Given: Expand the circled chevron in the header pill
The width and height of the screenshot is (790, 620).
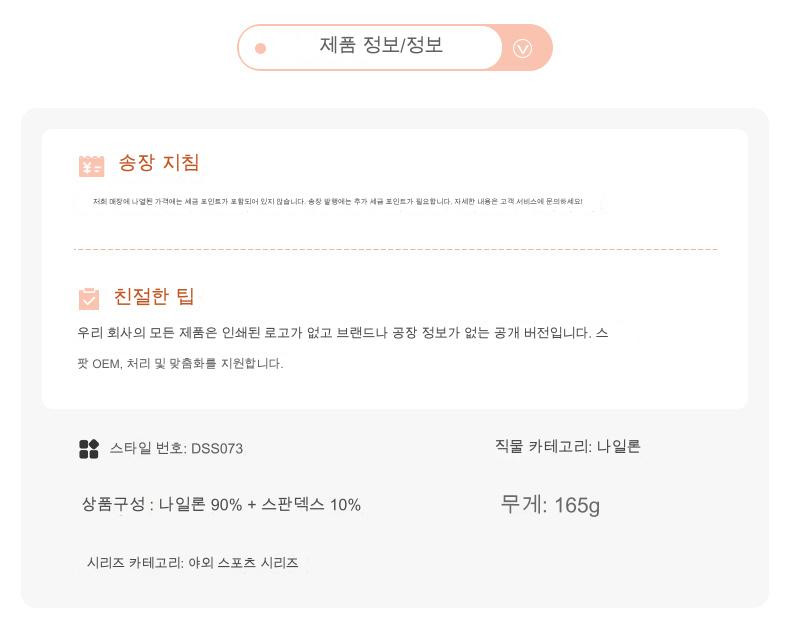Looking at the screenshot, I should [x=522, y=48].
